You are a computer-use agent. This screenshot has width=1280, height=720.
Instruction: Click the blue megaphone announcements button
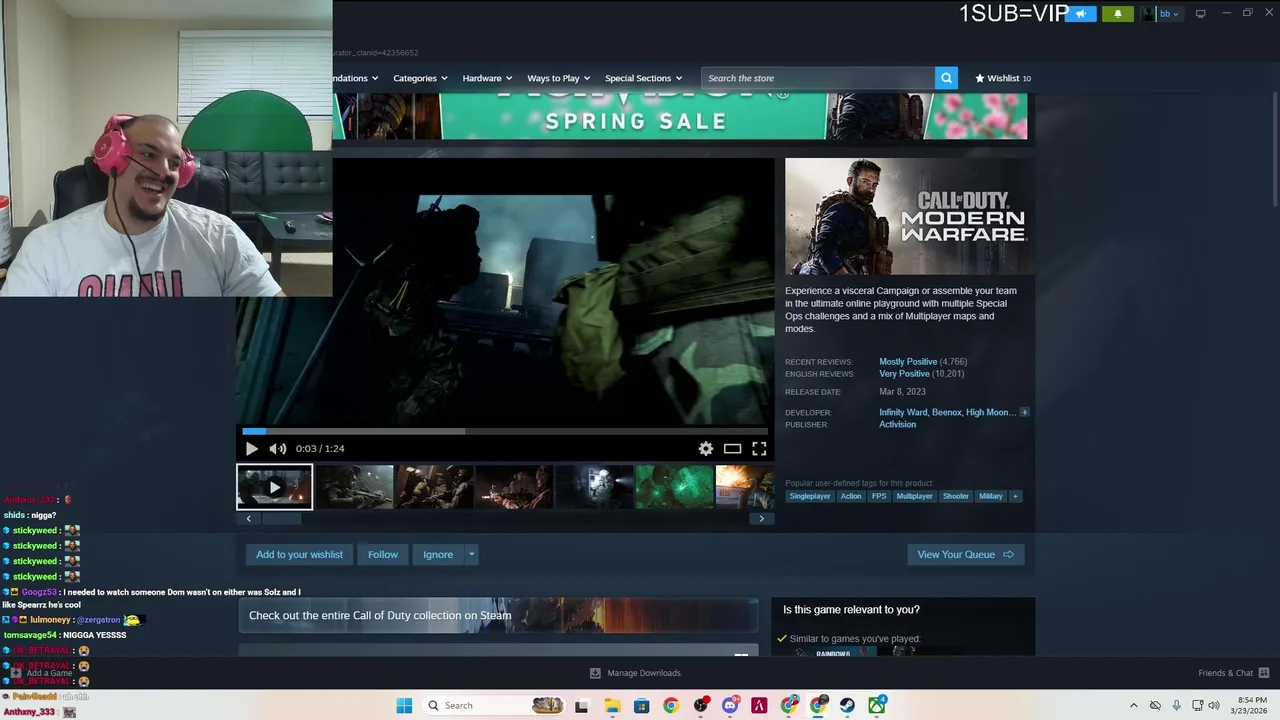click(1081, 14)
